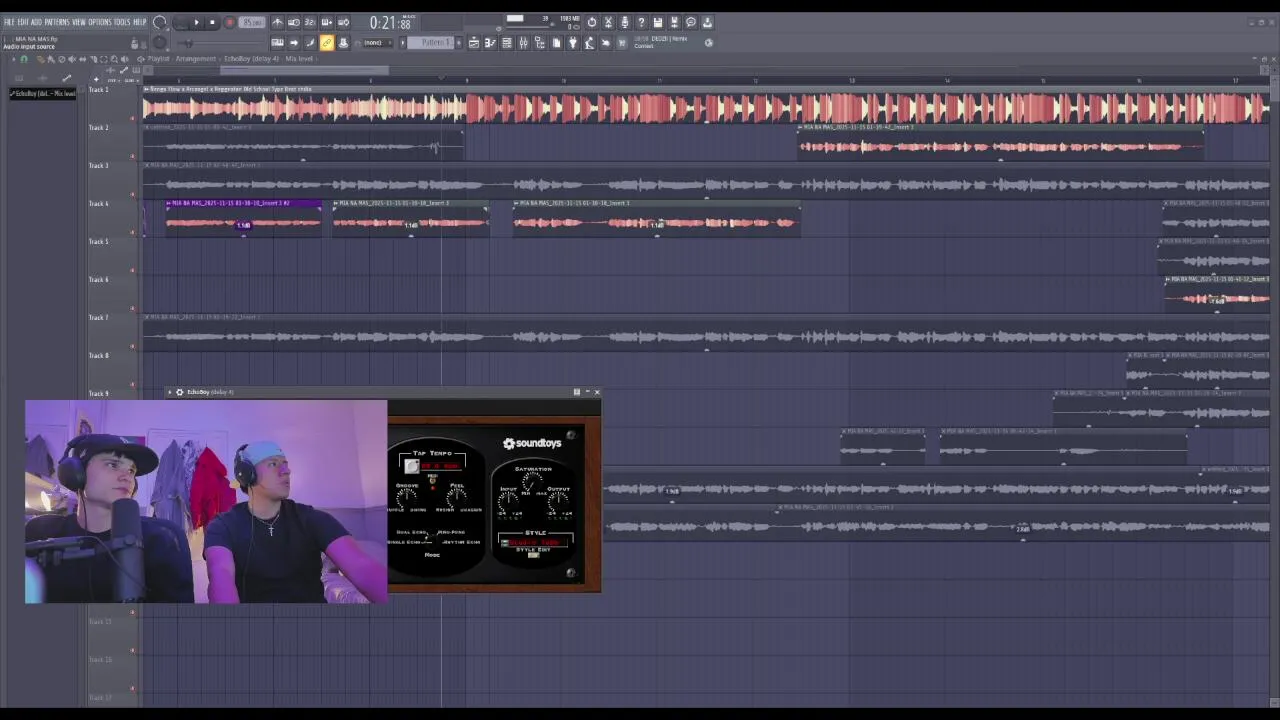Open the Channel rack icon in toolbar
The height and width of the screenshot is (720, 1280).
pos(506,43)
